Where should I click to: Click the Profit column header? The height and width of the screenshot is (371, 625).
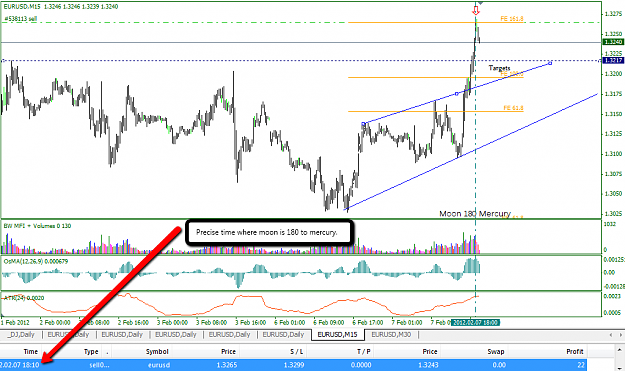[x=575, y=351]
